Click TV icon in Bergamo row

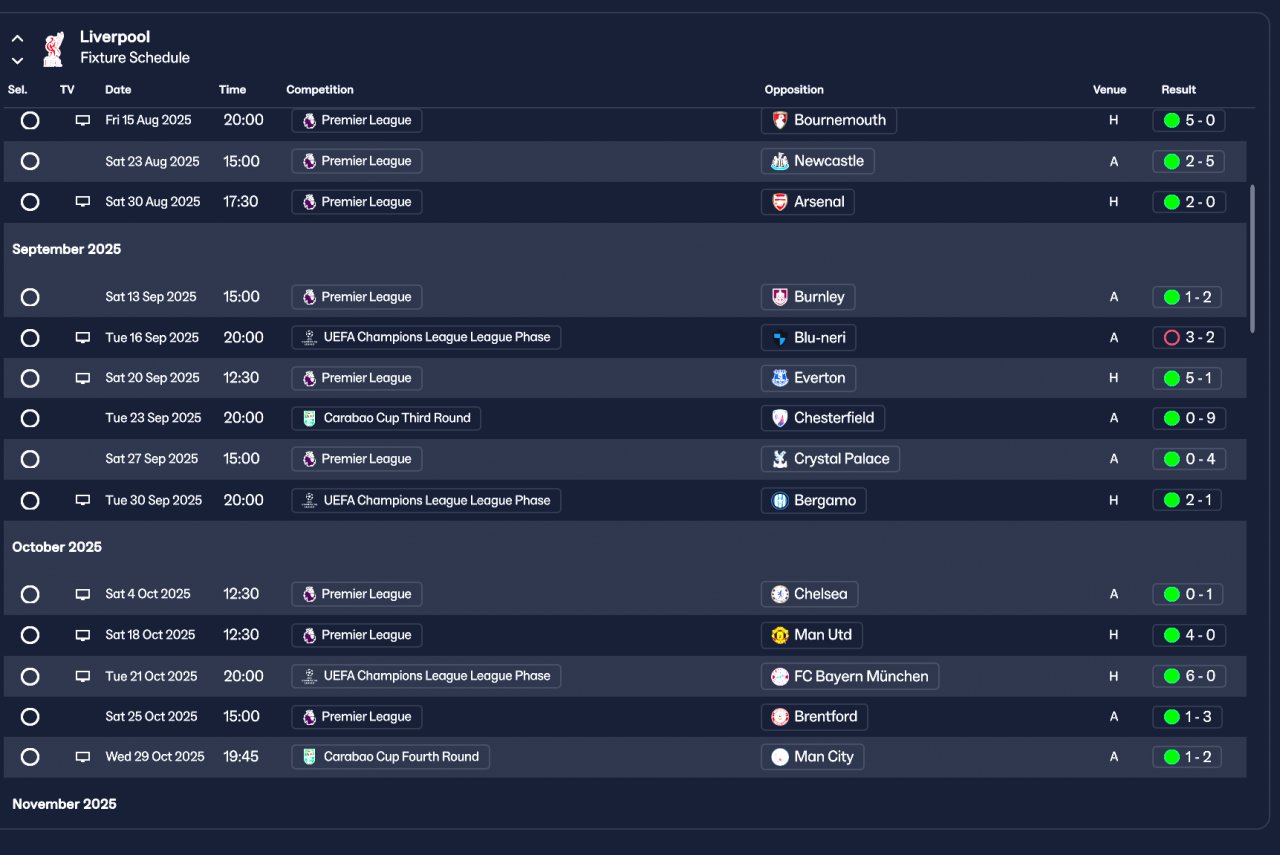83,500
